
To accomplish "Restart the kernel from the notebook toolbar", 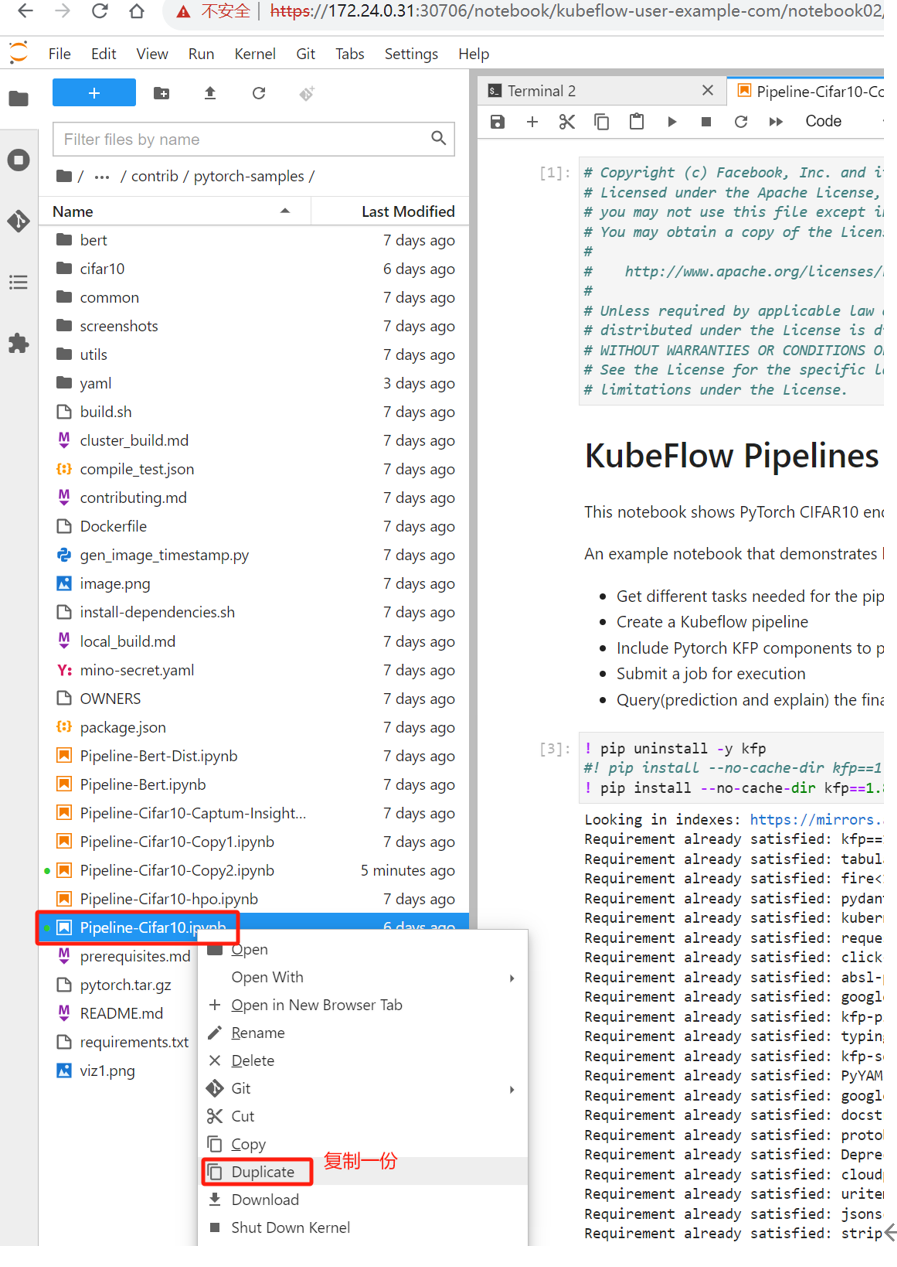I will click(x=741, y=122).
